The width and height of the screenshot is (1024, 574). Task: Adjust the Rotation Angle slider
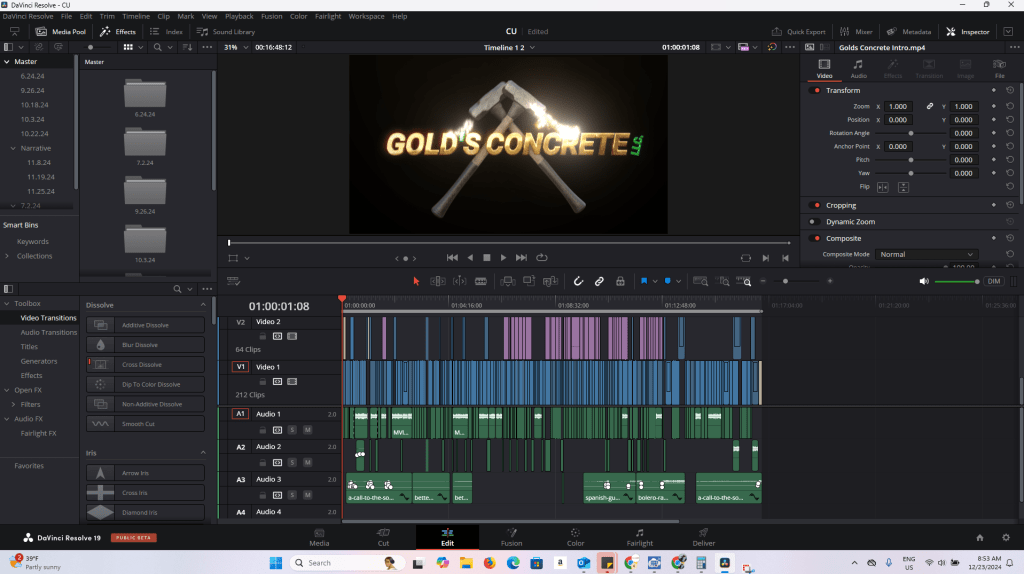pyautogui.click(x=911, y=133)
